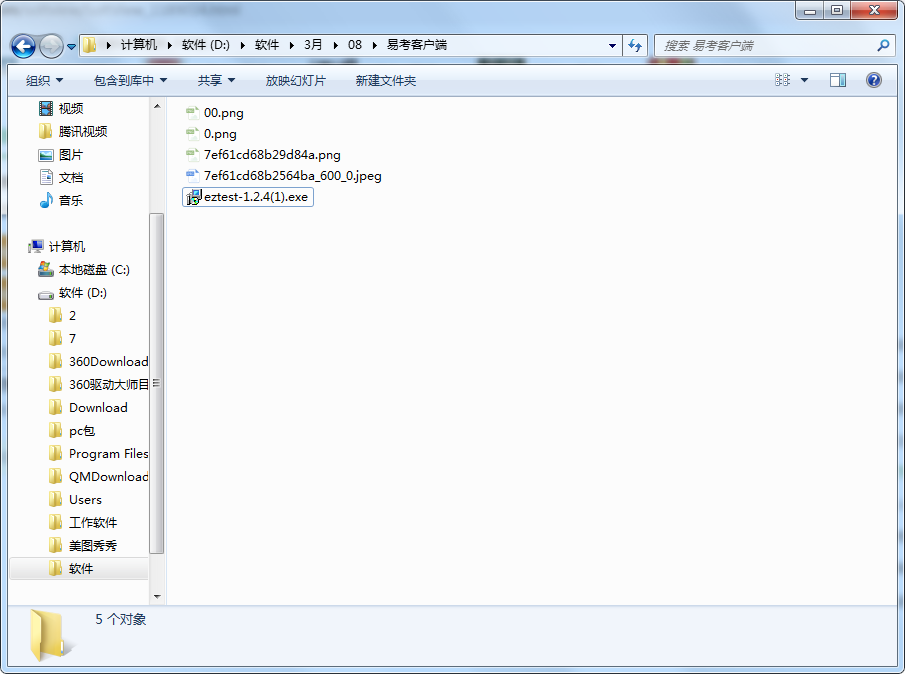The image size is (905, 674).
Task: Click the search magnifier icon
Action: 882,45
